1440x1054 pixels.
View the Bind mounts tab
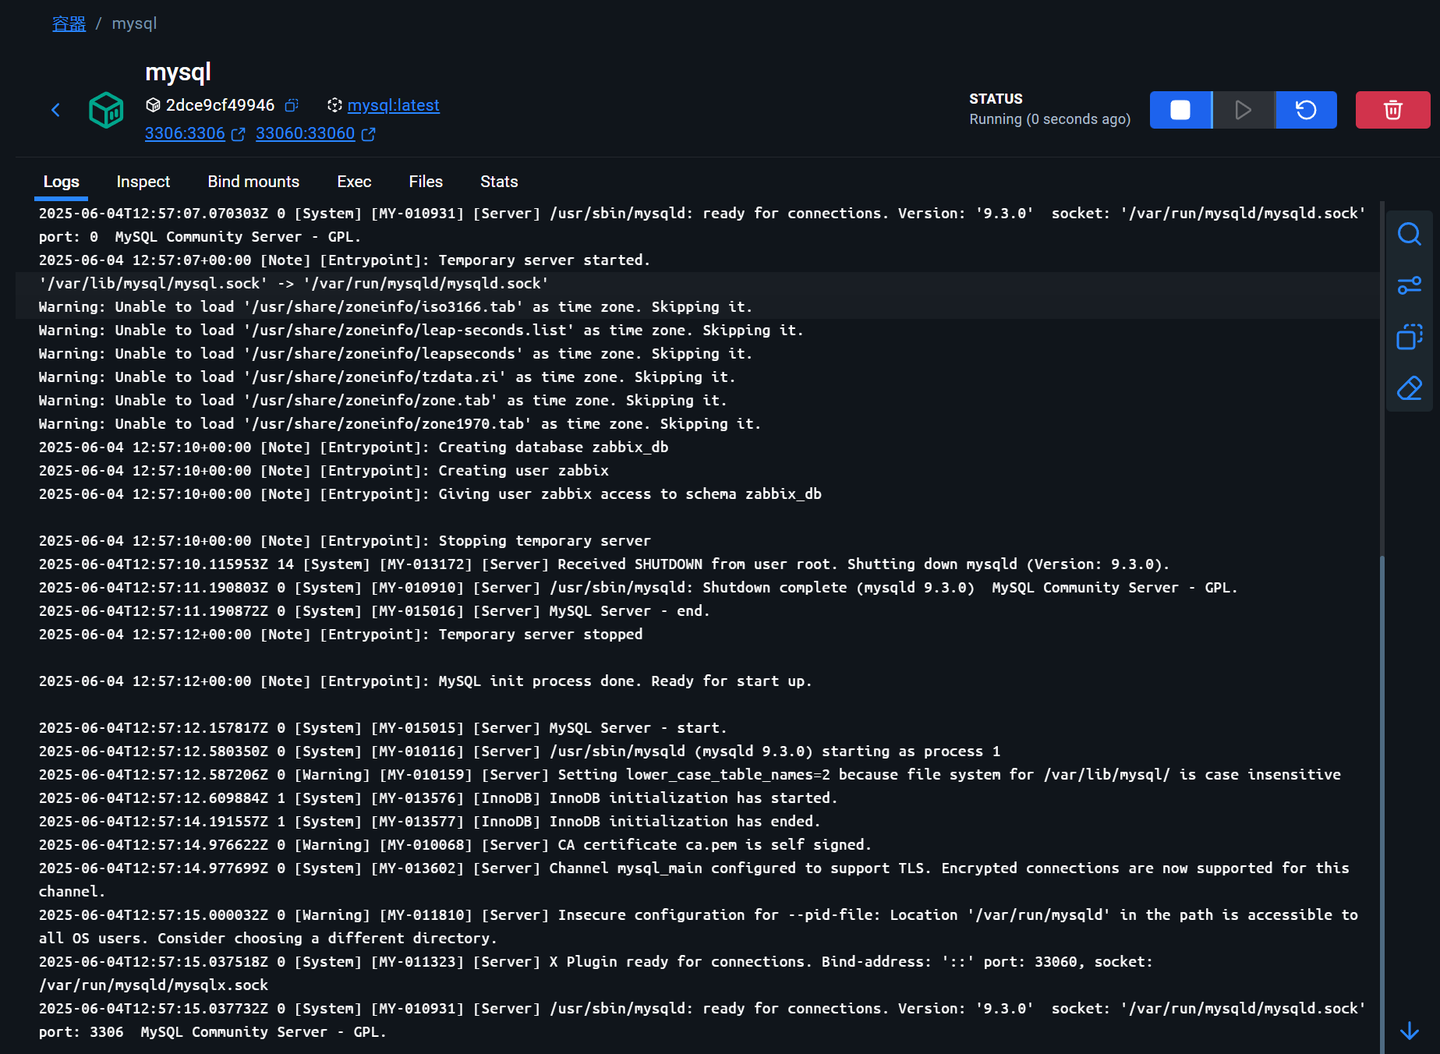[x=253, y=182]
